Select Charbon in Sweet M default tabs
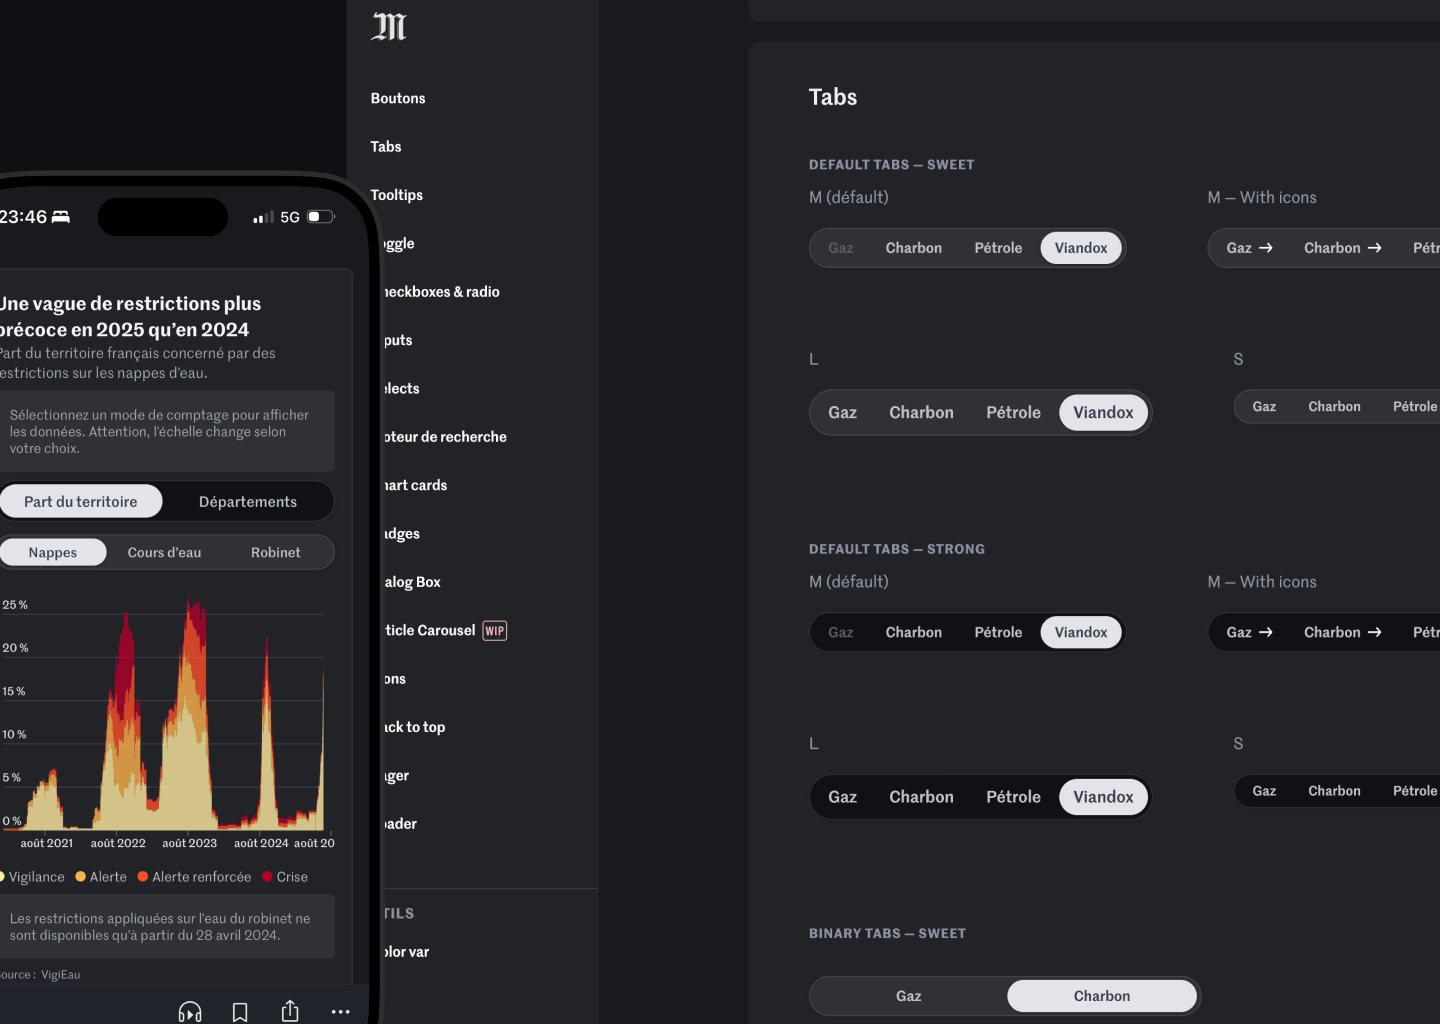 pyautogui.click(x=914, y=248)
